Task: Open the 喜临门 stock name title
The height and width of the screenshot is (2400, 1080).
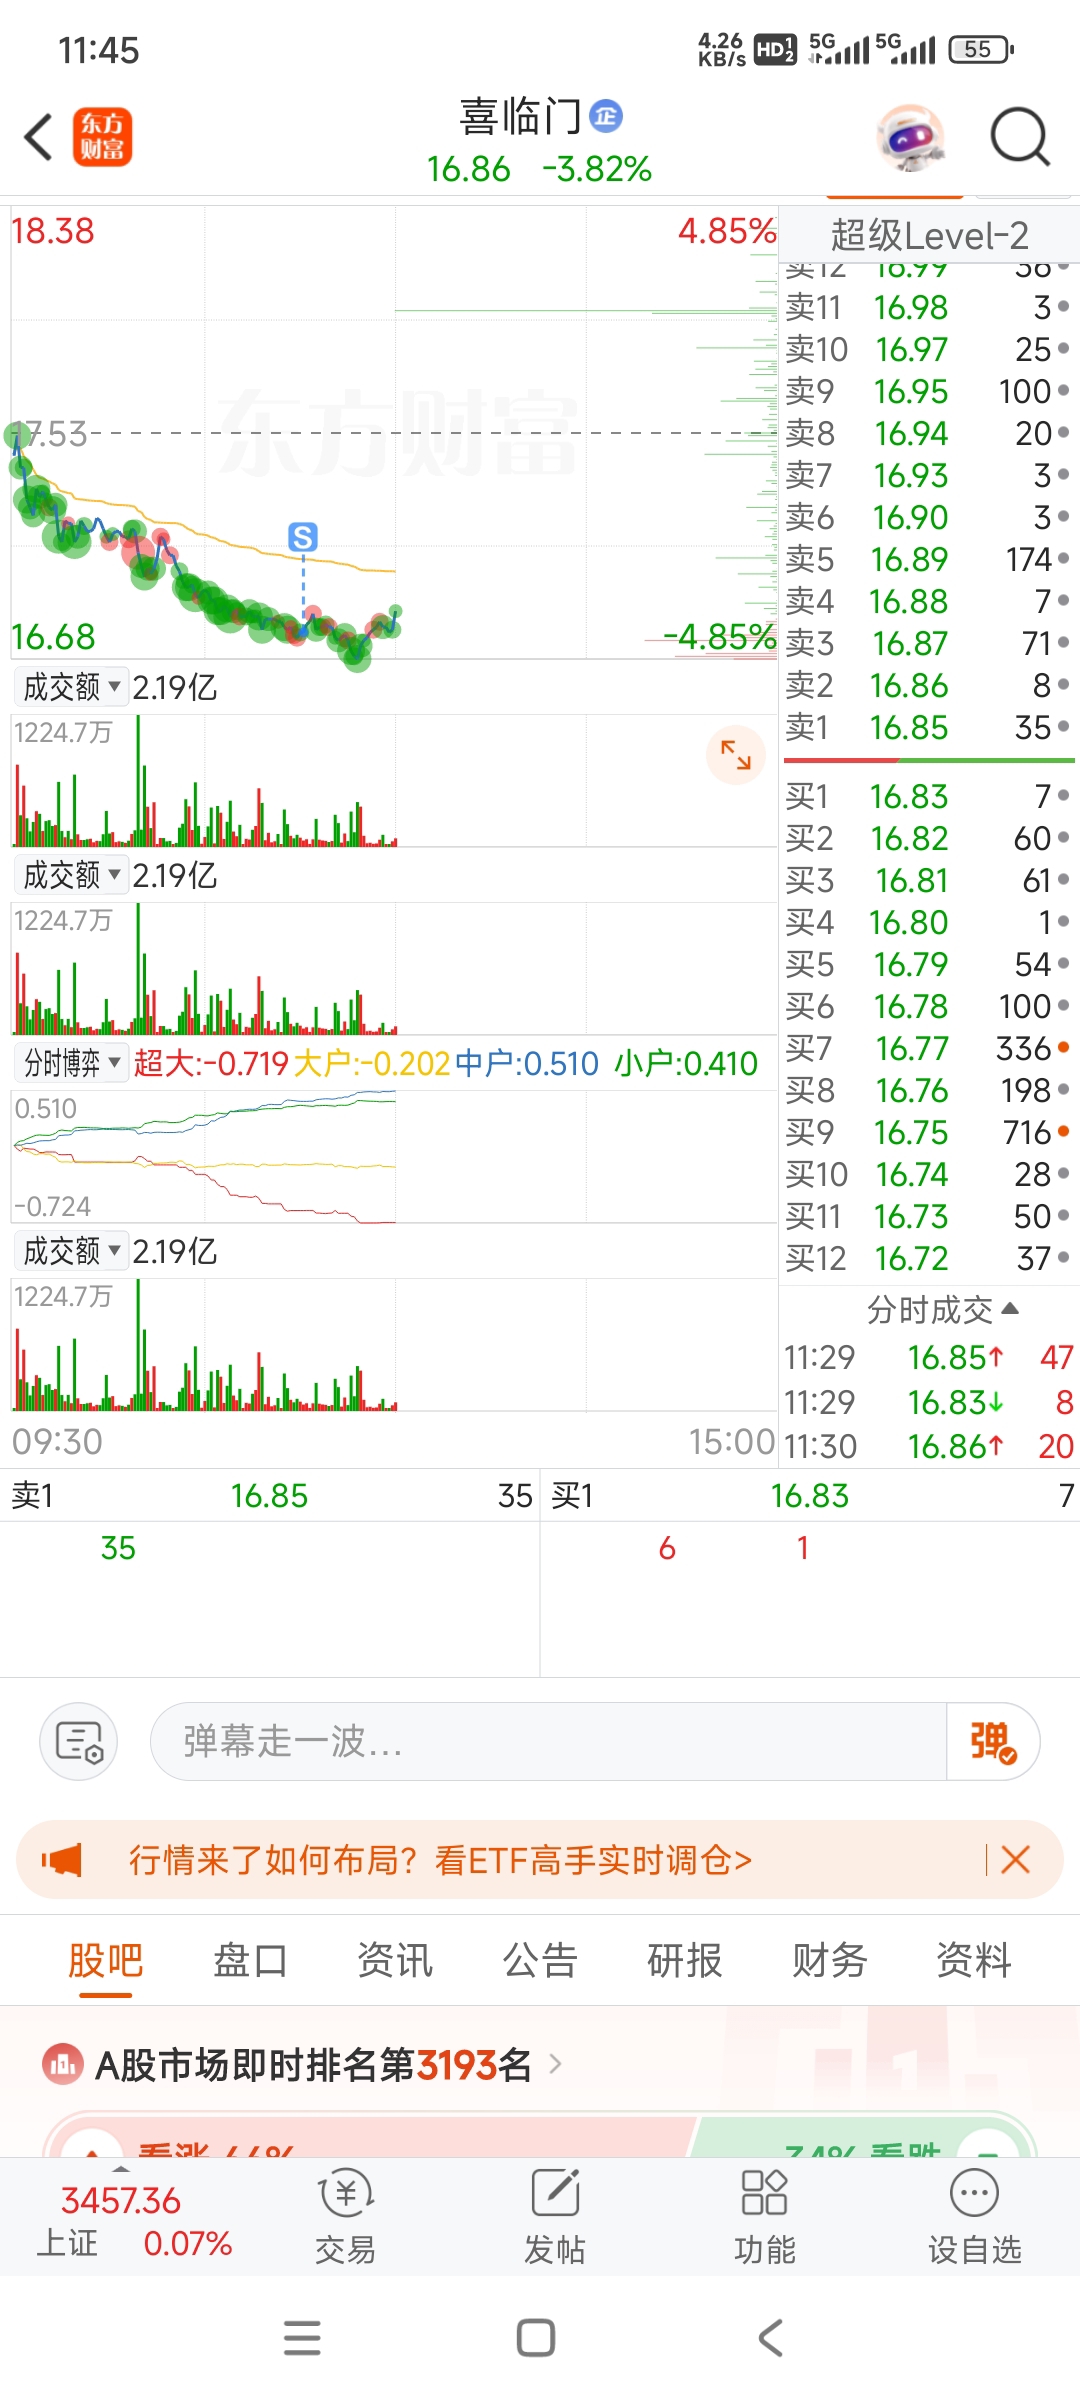Action: pos(520,116)
